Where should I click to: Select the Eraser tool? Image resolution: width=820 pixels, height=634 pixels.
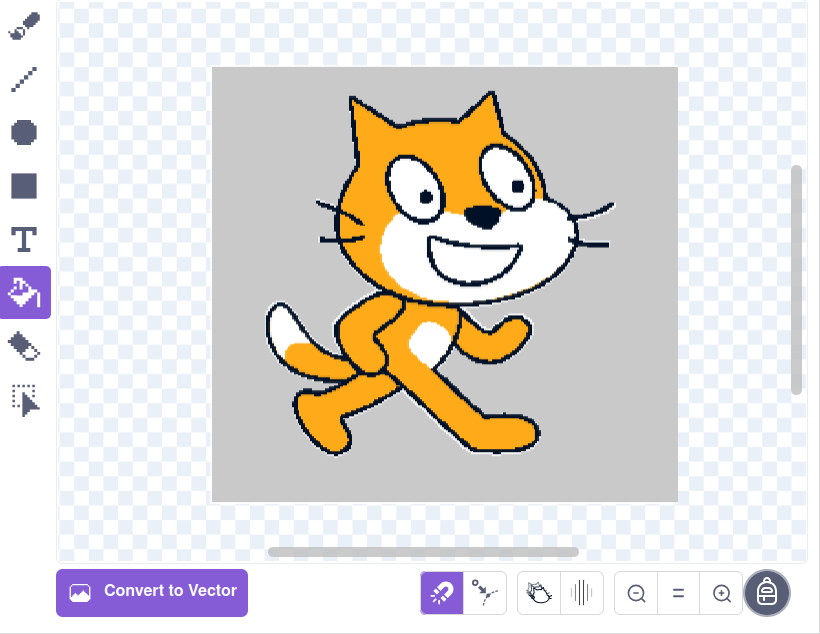pos(24,346)
